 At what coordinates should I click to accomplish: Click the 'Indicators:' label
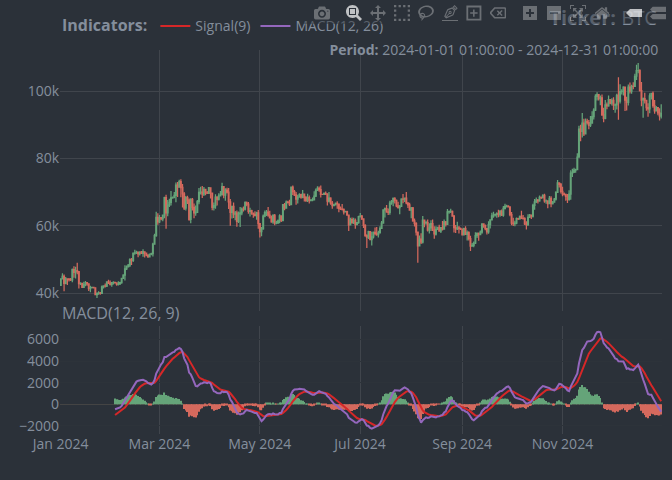pos(105,25)
